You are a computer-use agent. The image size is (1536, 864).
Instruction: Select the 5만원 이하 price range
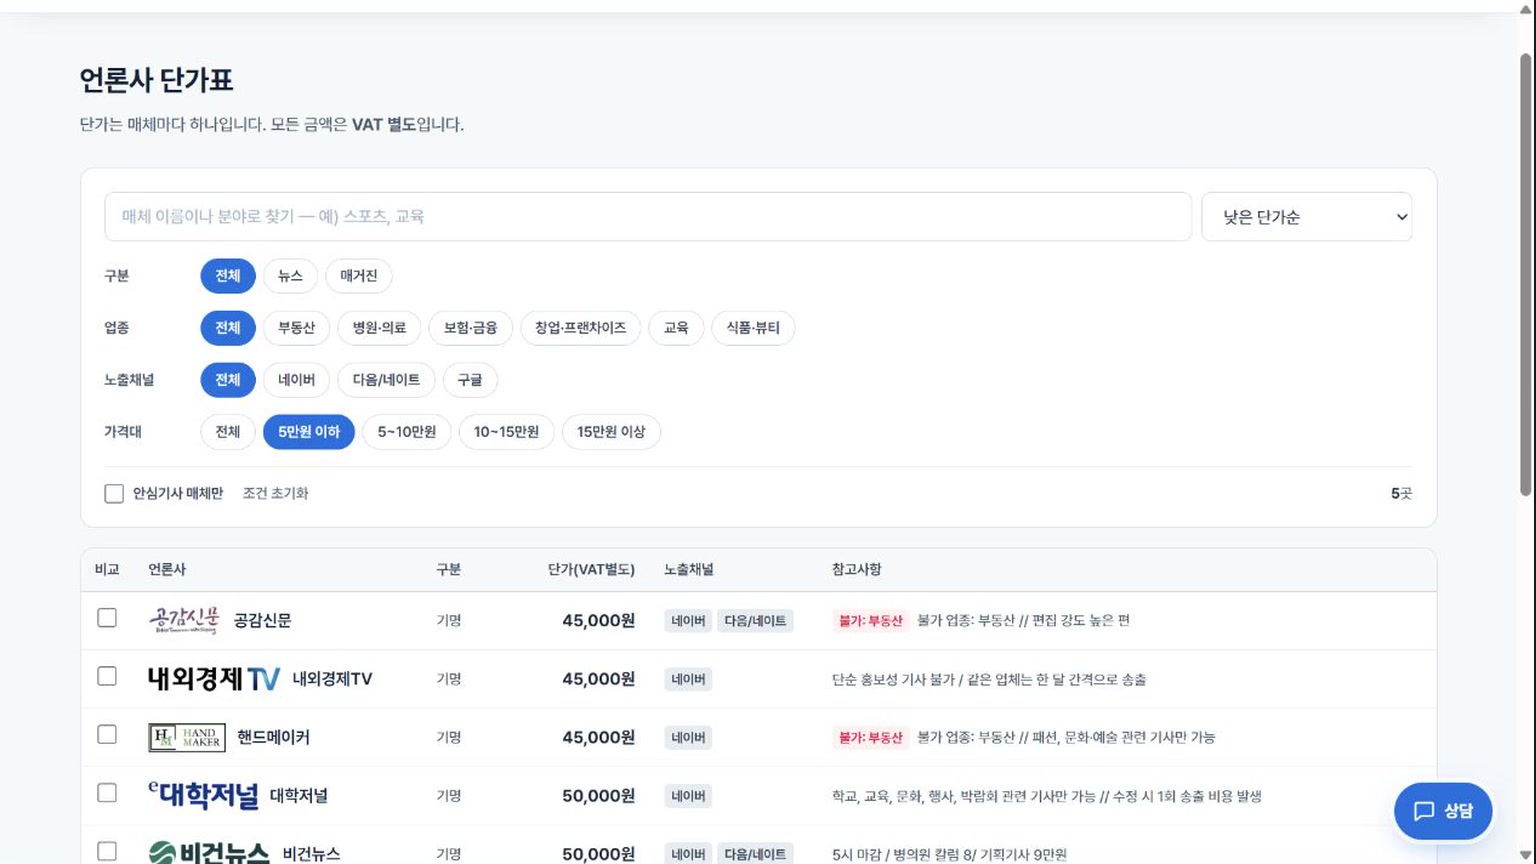point(309,432)
